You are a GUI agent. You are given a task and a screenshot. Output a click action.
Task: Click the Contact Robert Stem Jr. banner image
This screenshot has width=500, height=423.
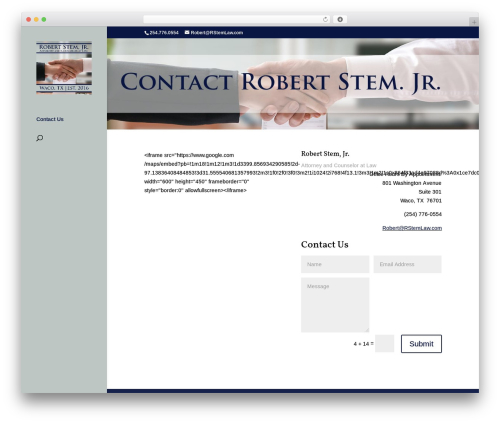pyautogui.click(x=293, y=84)
